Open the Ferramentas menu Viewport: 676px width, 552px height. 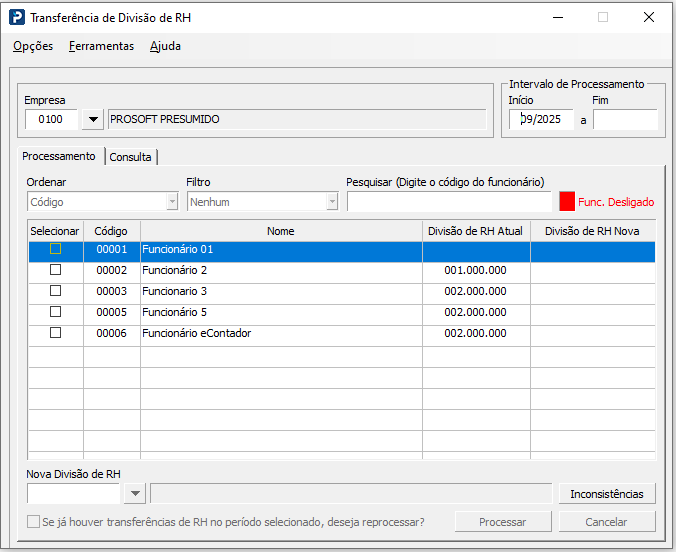click(101, 46)
